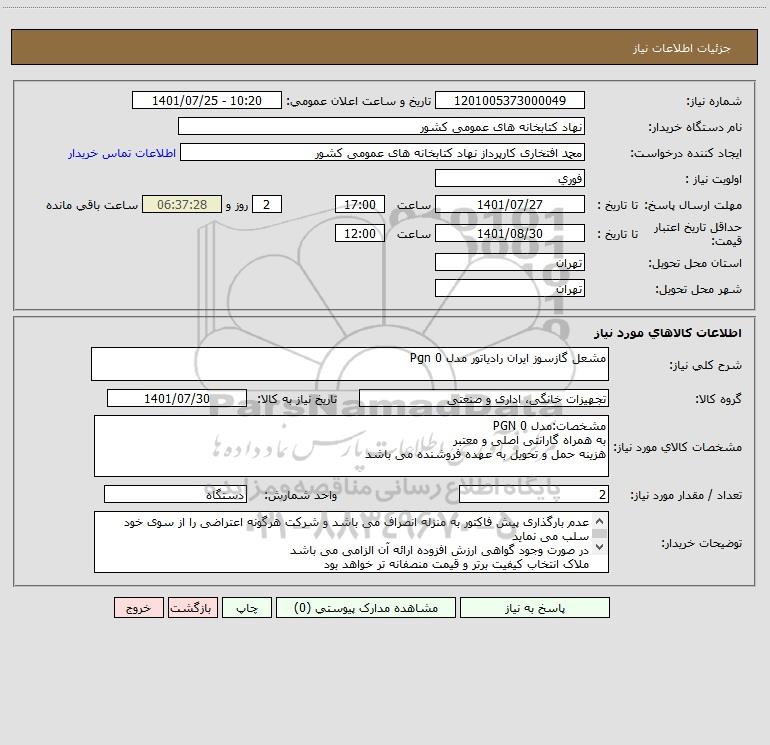Select the need number field 1201005373000049

tap(510, 101)
